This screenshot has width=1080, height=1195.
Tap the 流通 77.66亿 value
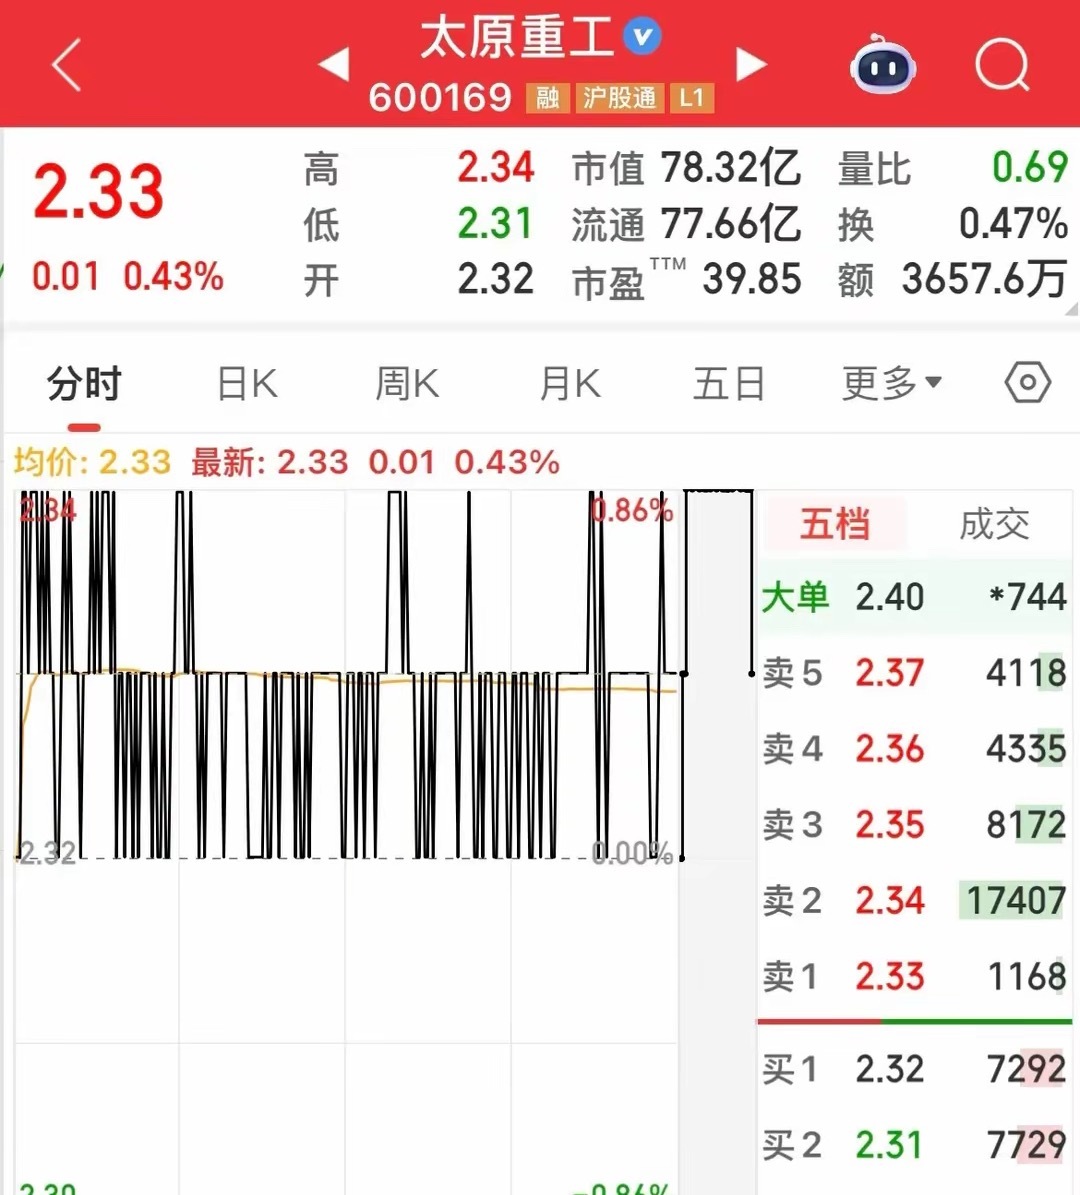731,223
